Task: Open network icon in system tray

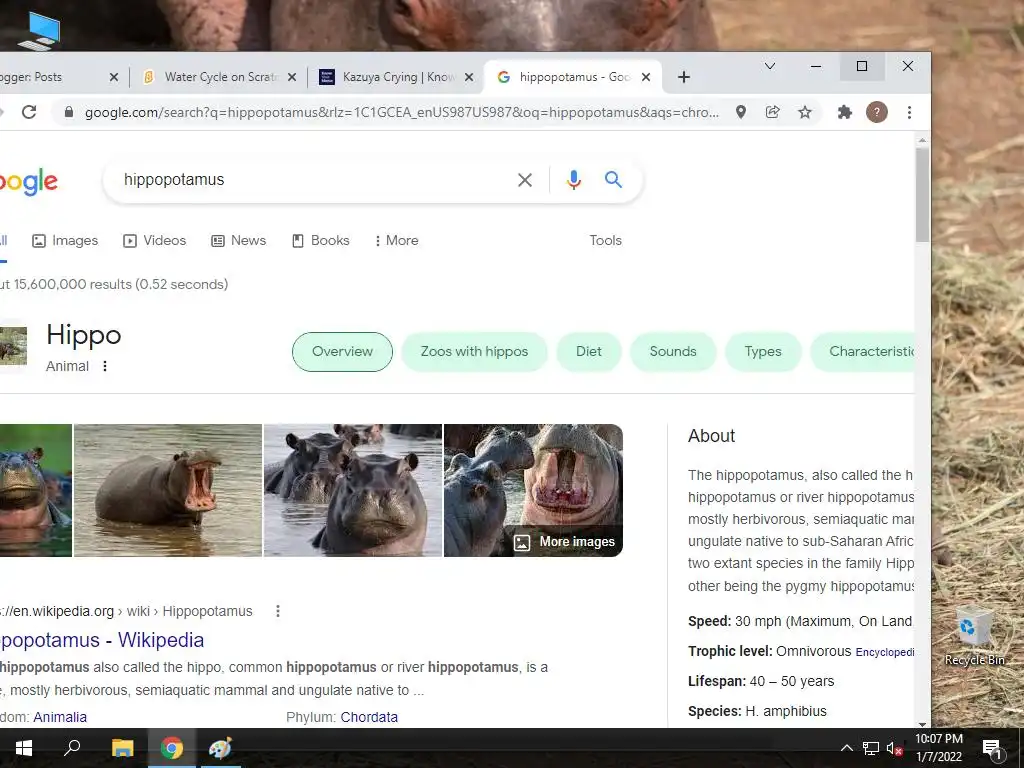Action: pyautogui.click(x=871, y=748)
